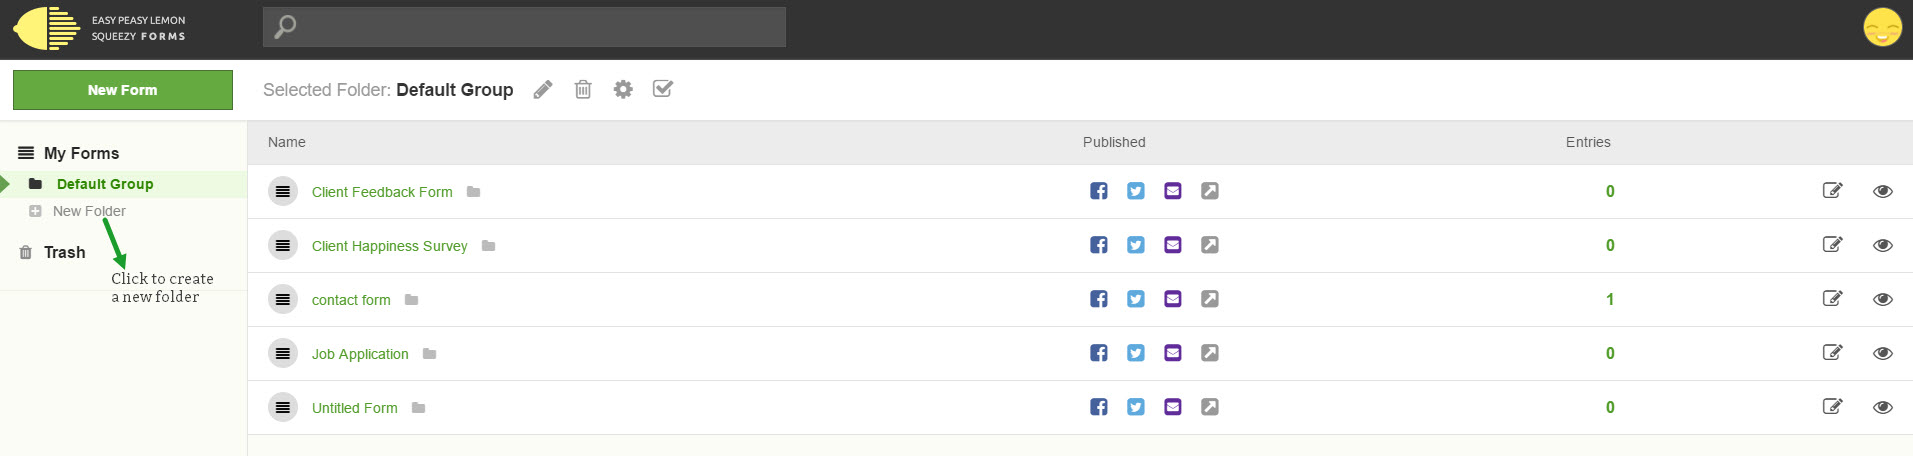
Task: Open the Client Happiness Survey form link
Action: click(390, 246)
